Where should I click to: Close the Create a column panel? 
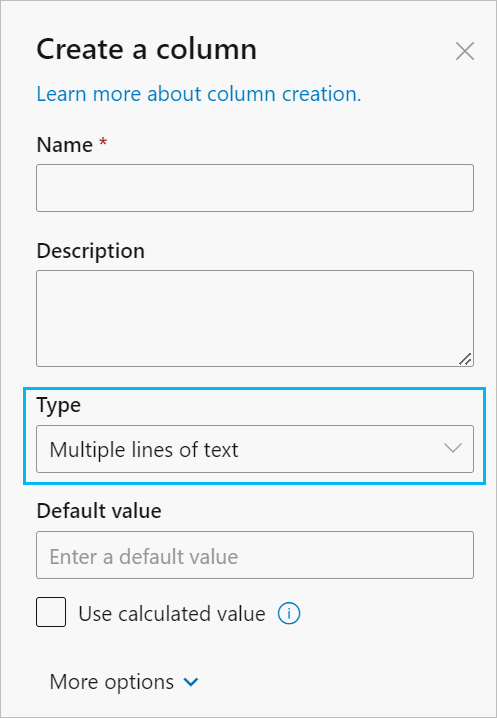[x=464, y=51]
